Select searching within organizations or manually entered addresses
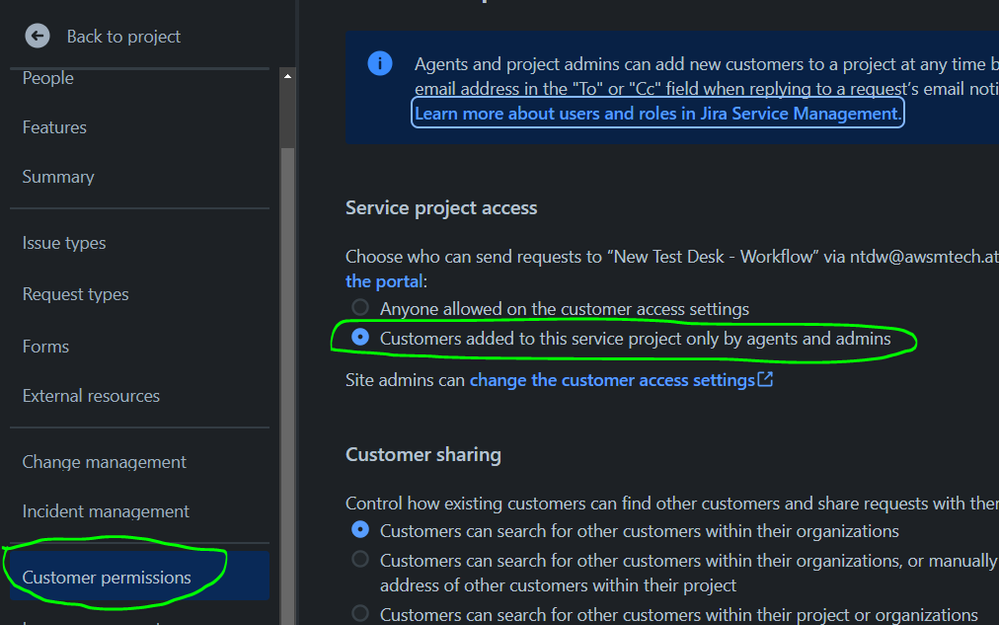This screenshot has width=999, height=625. (360, 559)
